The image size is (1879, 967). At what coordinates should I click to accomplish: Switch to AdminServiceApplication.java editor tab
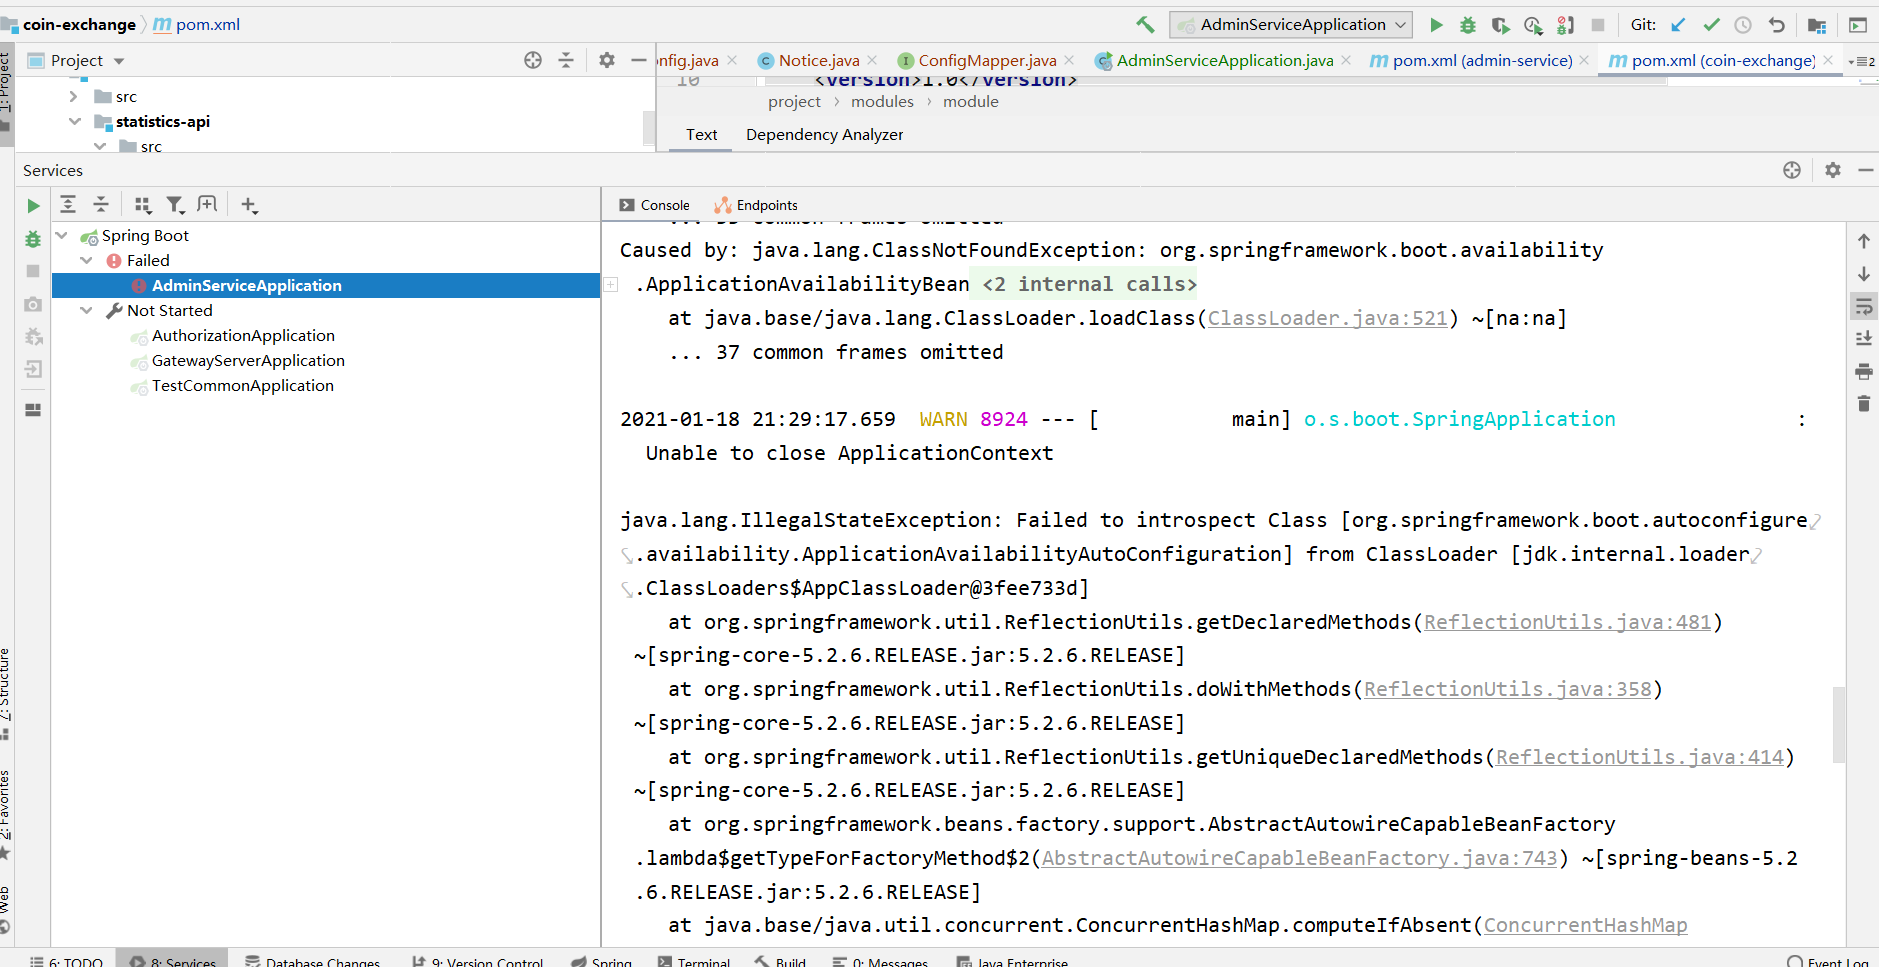click(1224, 60)
